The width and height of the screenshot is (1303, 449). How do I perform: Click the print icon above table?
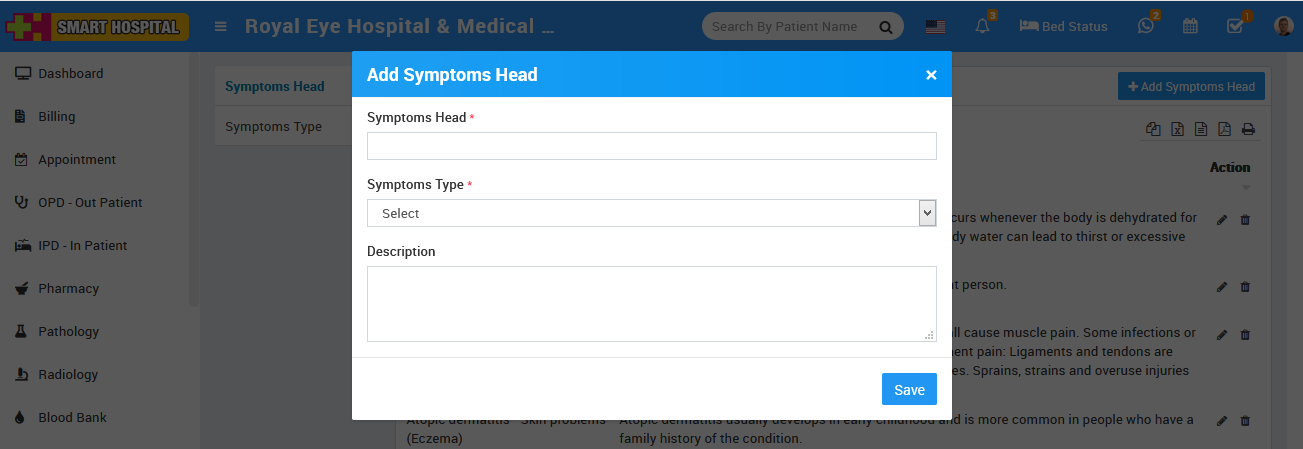coord(1248,129)
